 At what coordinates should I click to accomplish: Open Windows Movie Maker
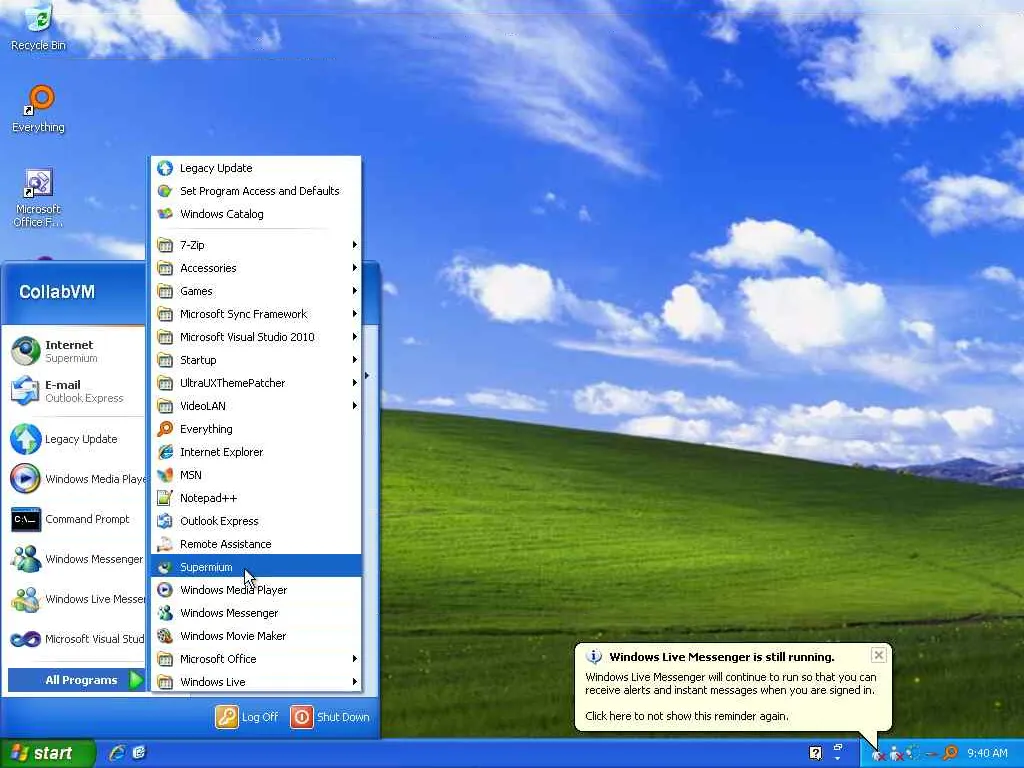tap(255, 635)
